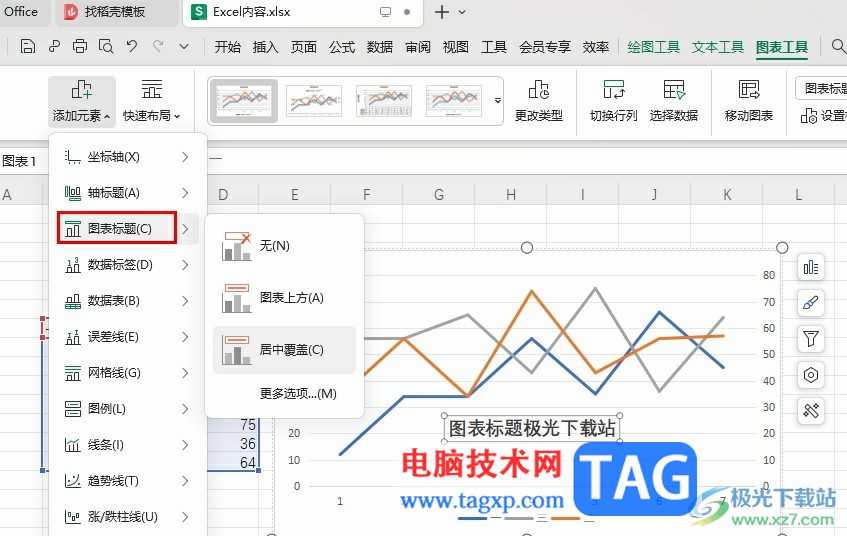Switch to 找稻壳模板 tab
The height and width of the screenshot is (536, 847).
tap(116, 12)
